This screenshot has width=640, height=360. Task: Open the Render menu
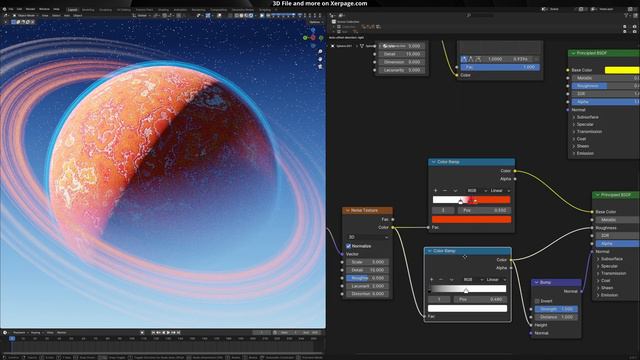coord(31,9)
